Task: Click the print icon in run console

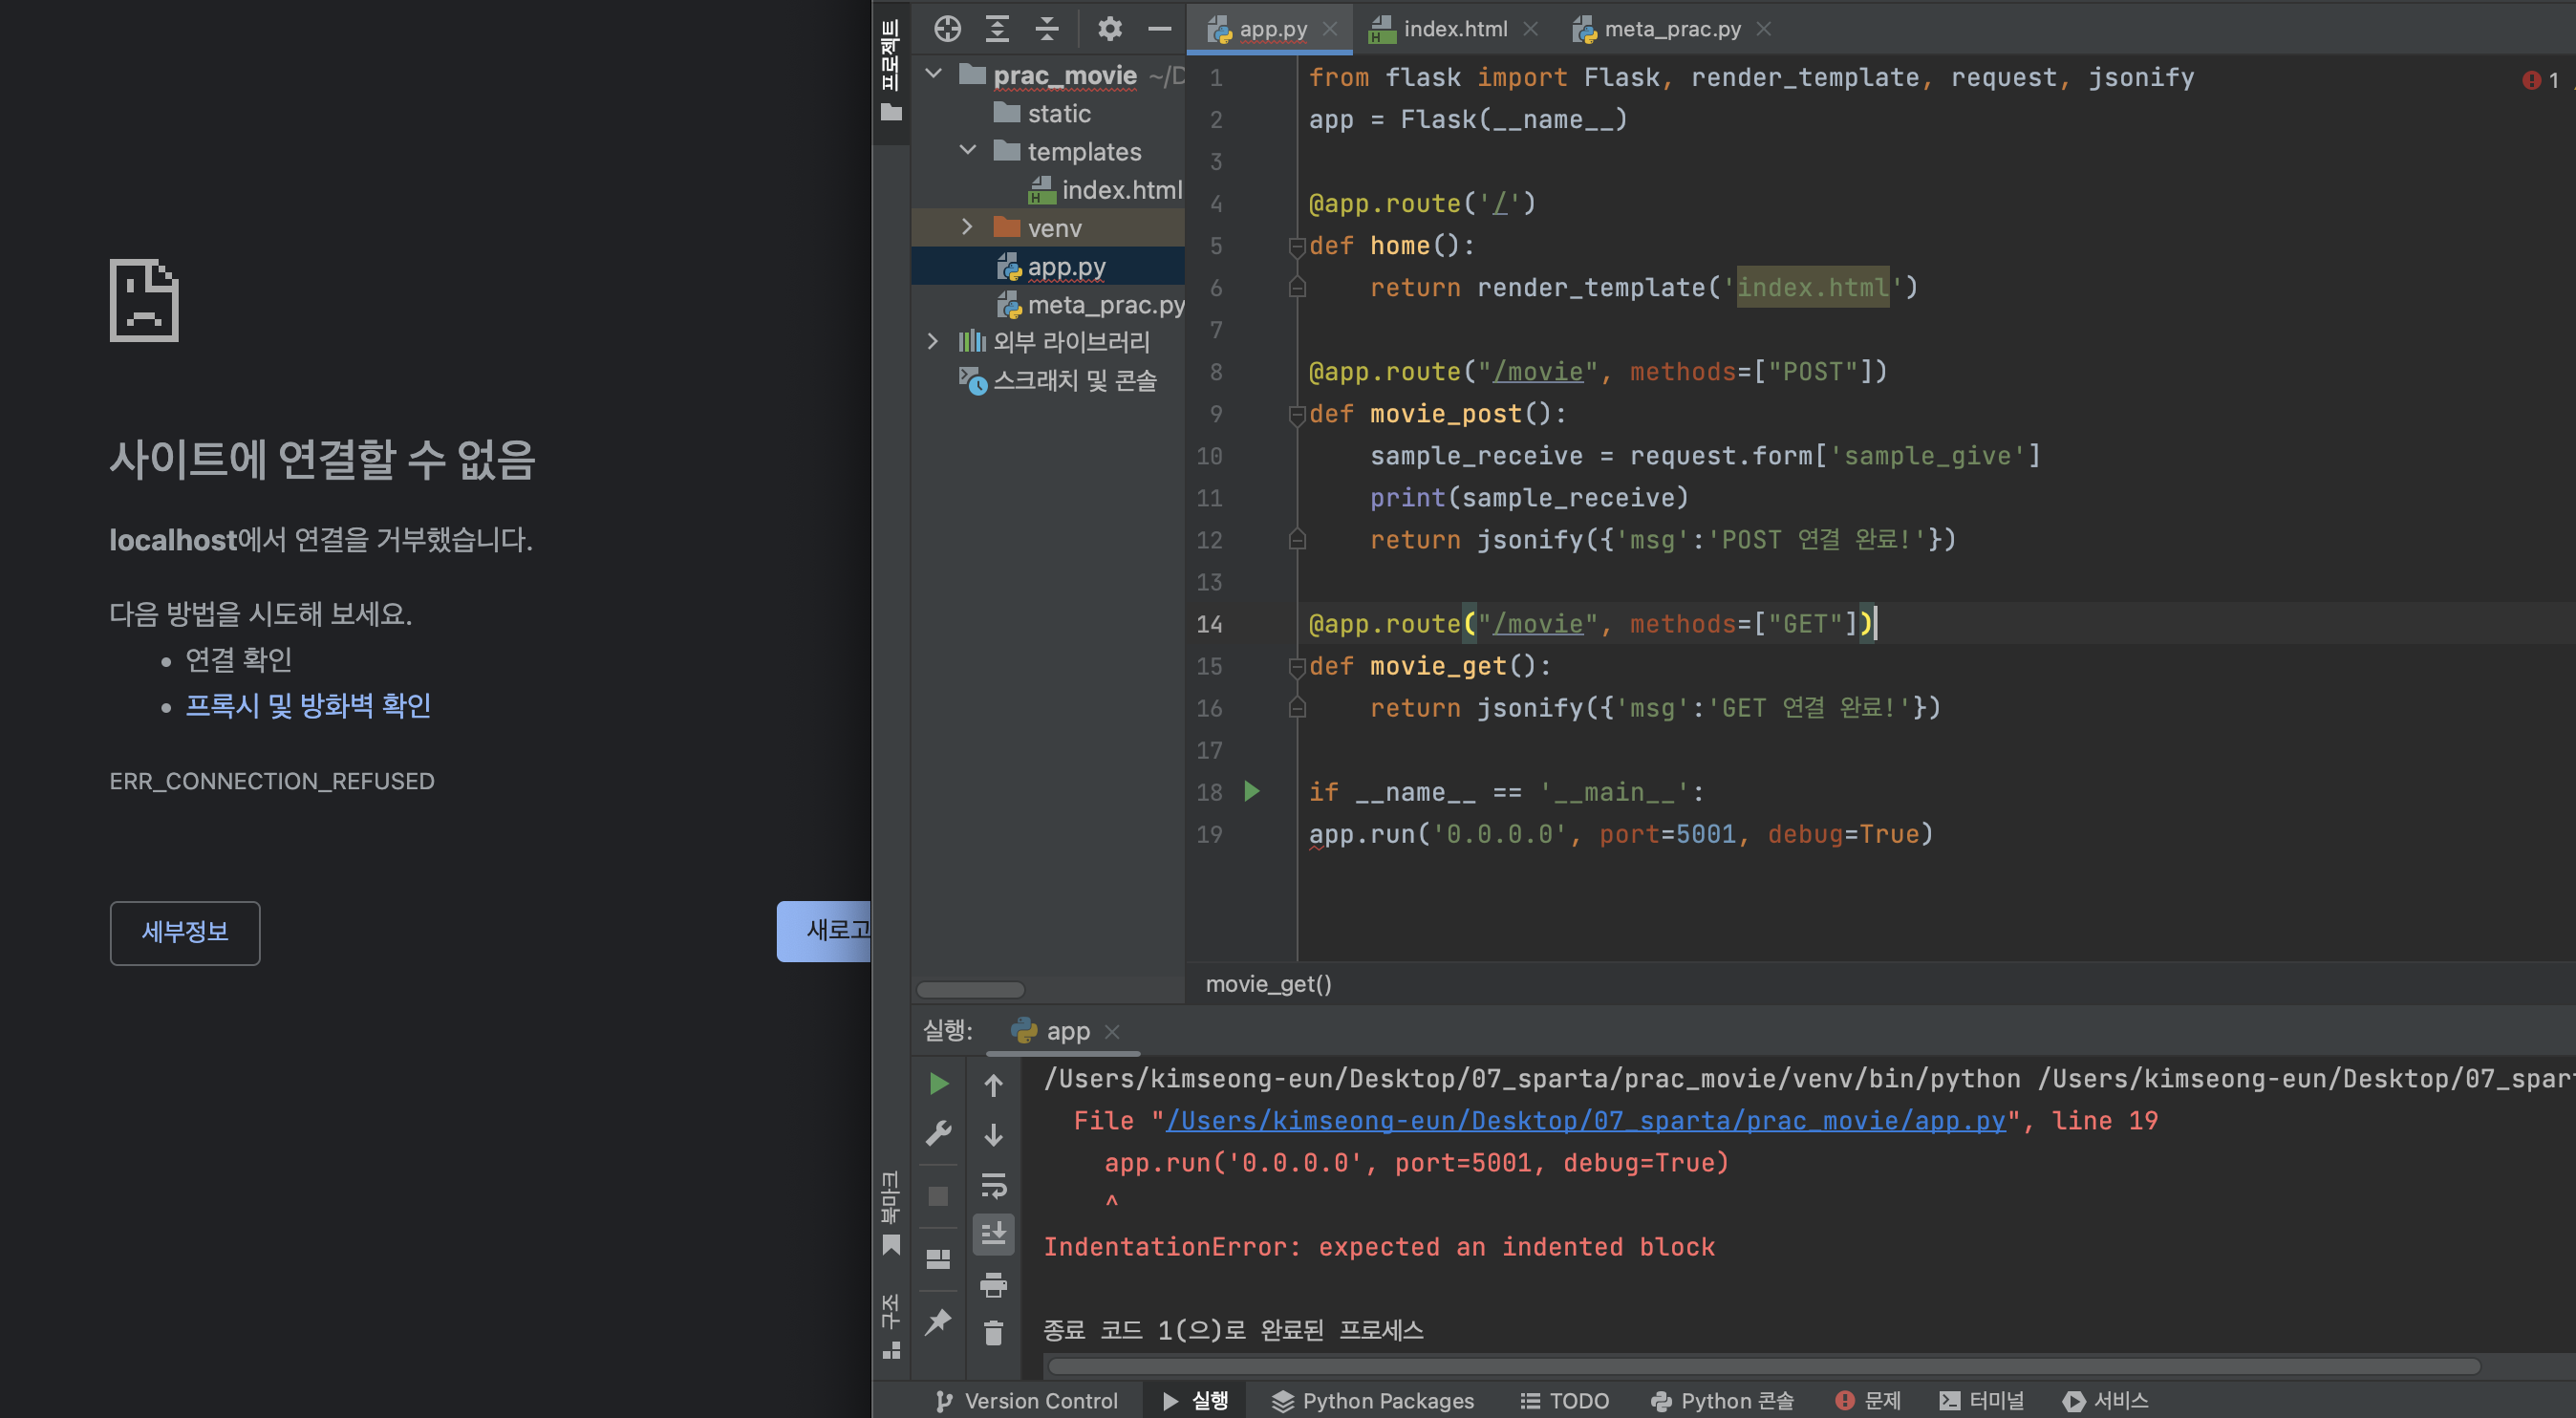Action: 993,1284
